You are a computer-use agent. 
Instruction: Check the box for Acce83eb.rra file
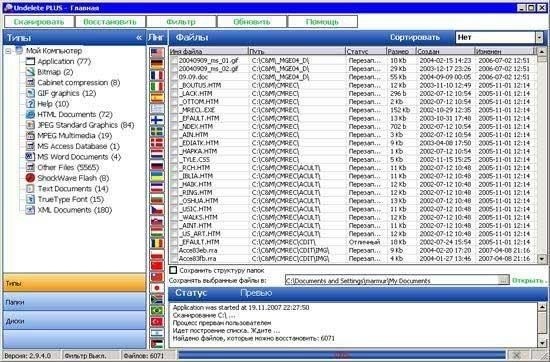174,250
